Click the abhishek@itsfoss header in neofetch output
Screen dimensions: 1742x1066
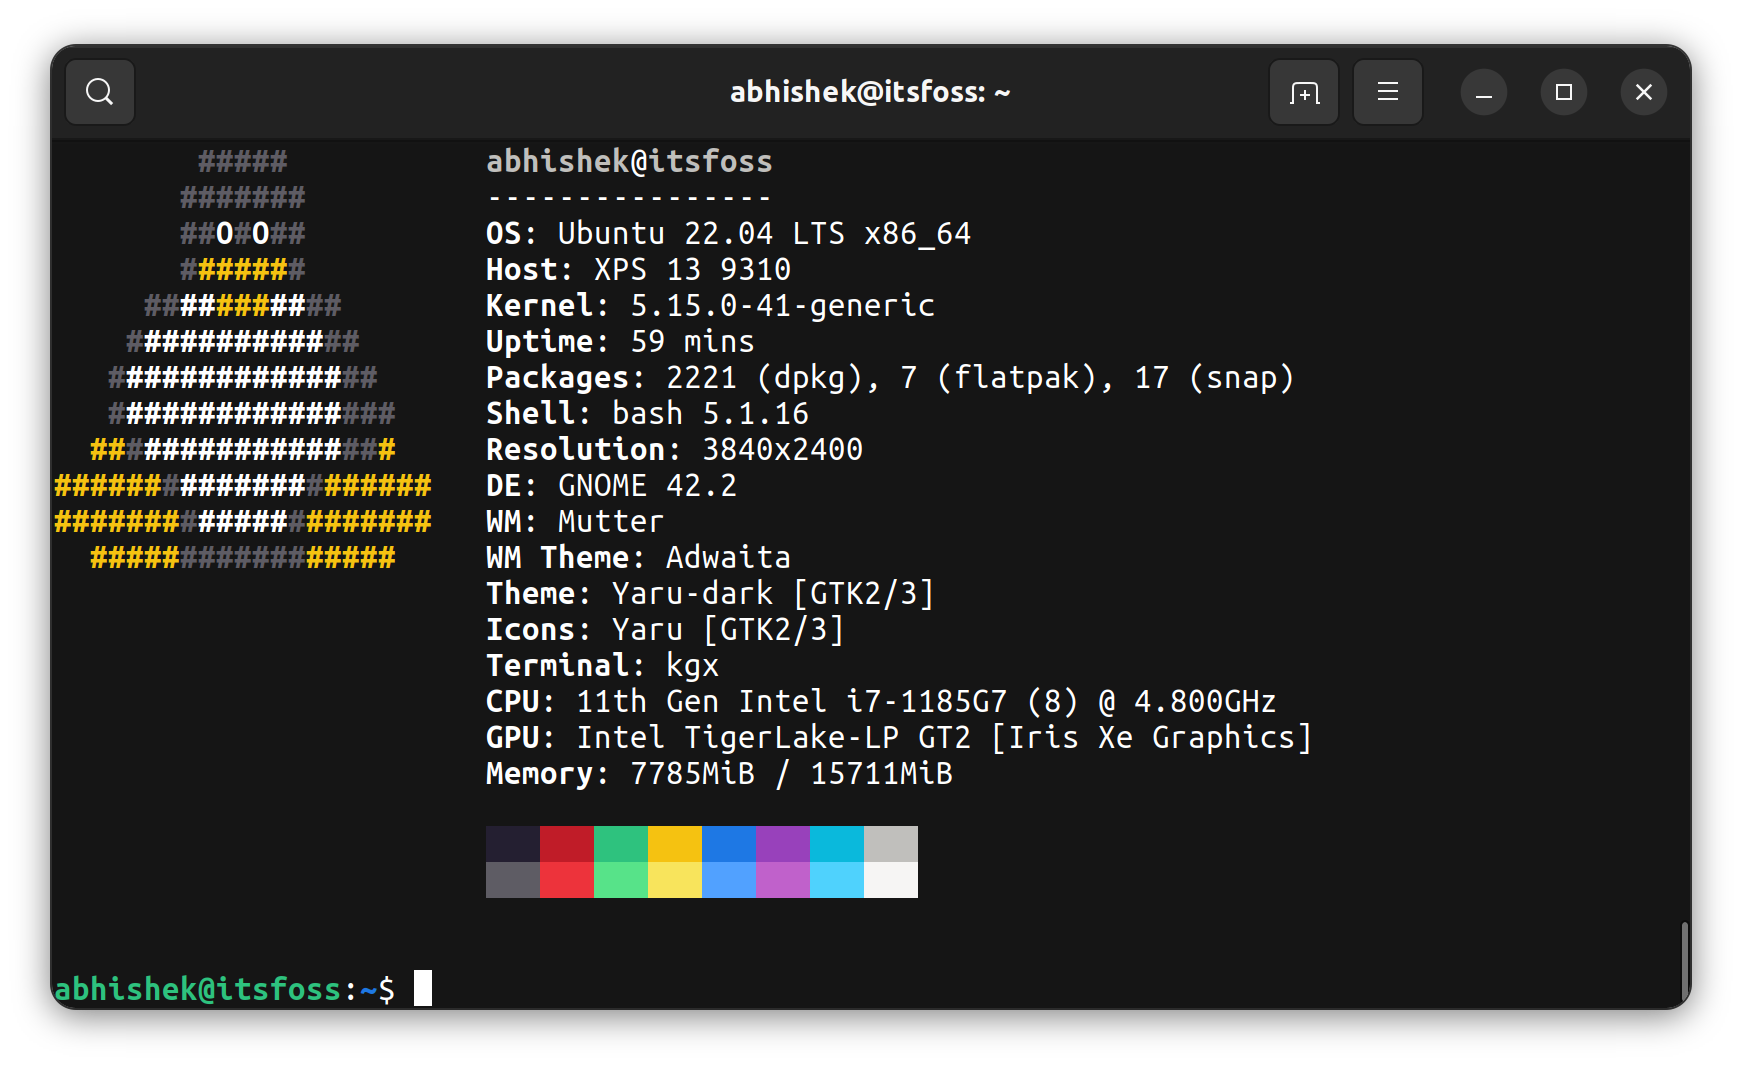(x=629, y=161)
